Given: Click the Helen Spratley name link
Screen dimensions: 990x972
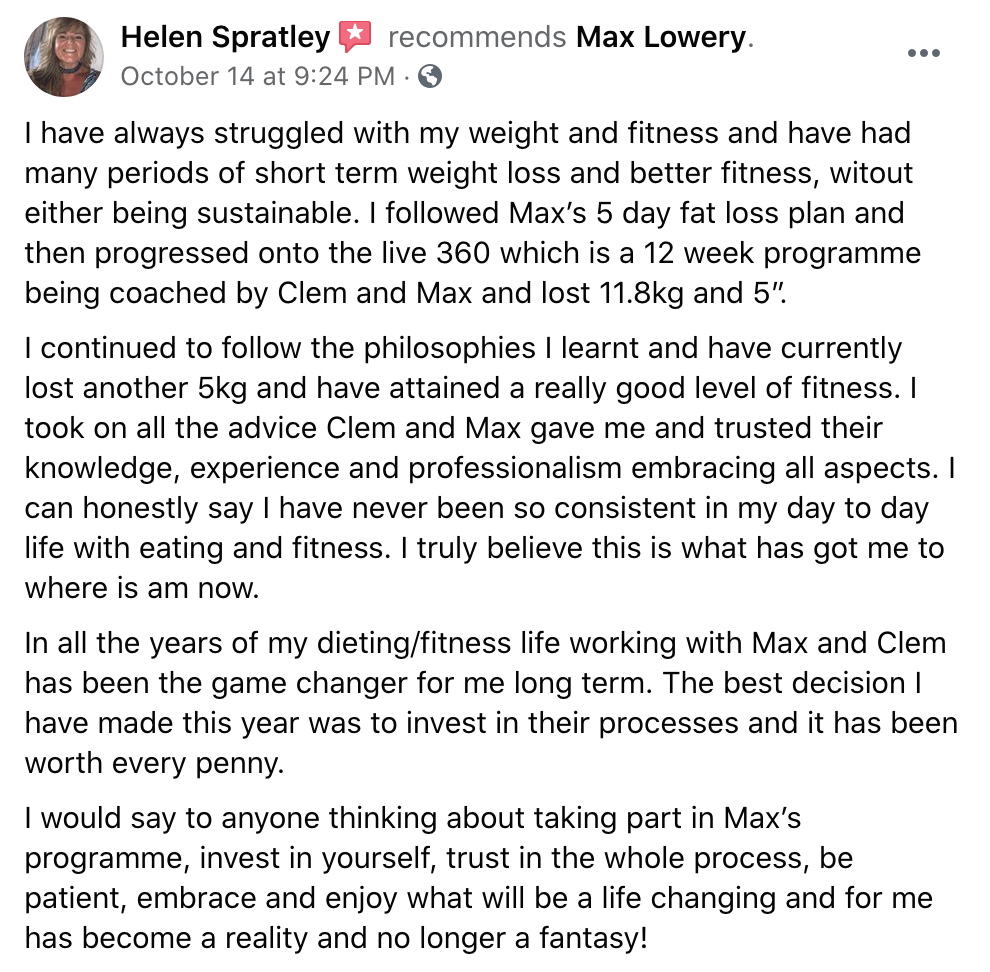Looking at the screenshot, I should click(x=225, y=37).
